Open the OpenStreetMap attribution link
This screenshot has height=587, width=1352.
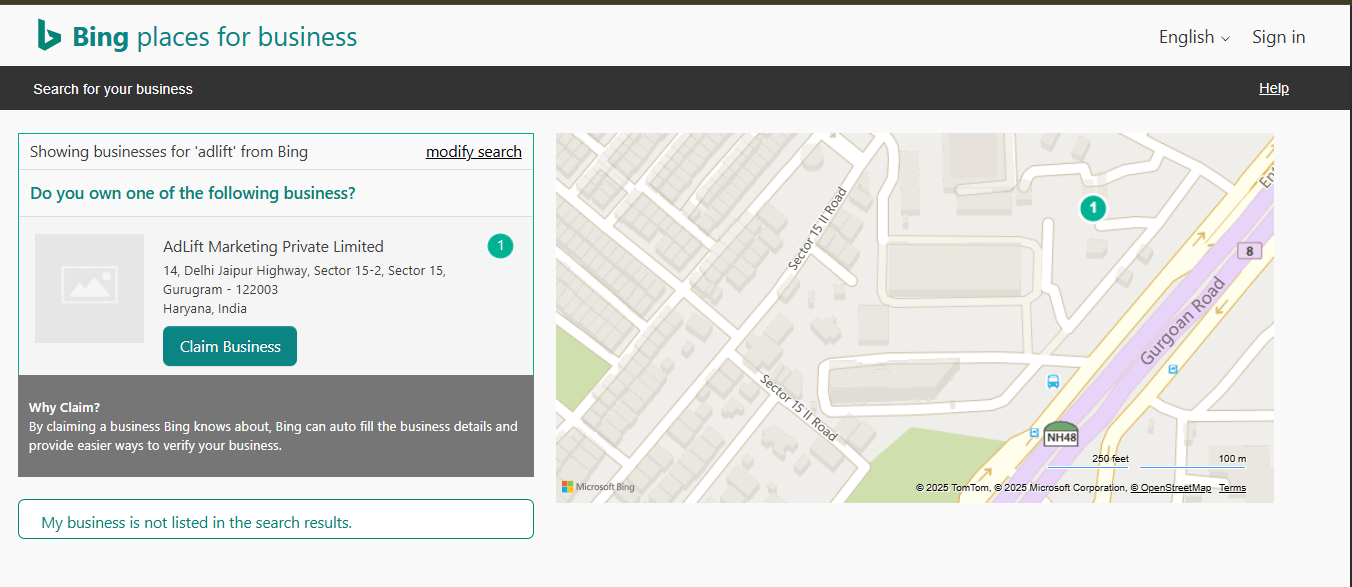click(x=1170, y=488)
